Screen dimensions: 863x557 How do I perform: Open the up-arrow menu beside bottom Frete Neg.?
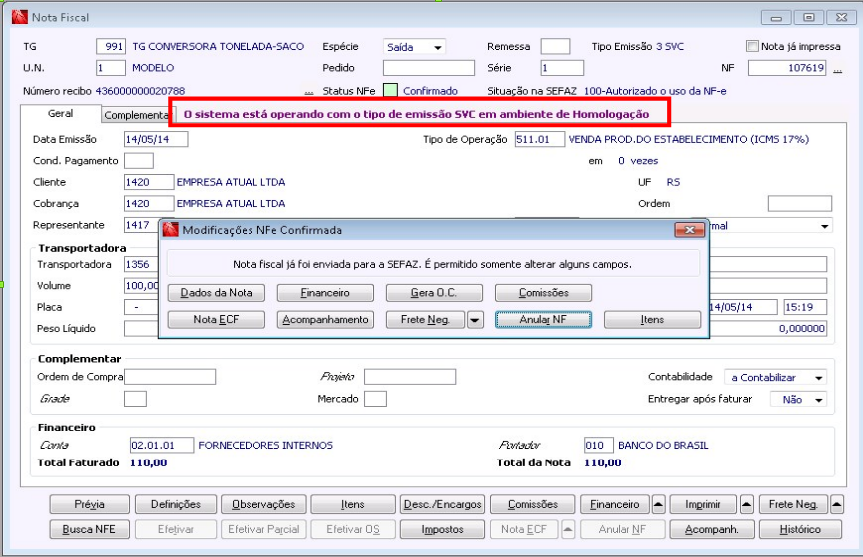[837, 504]
